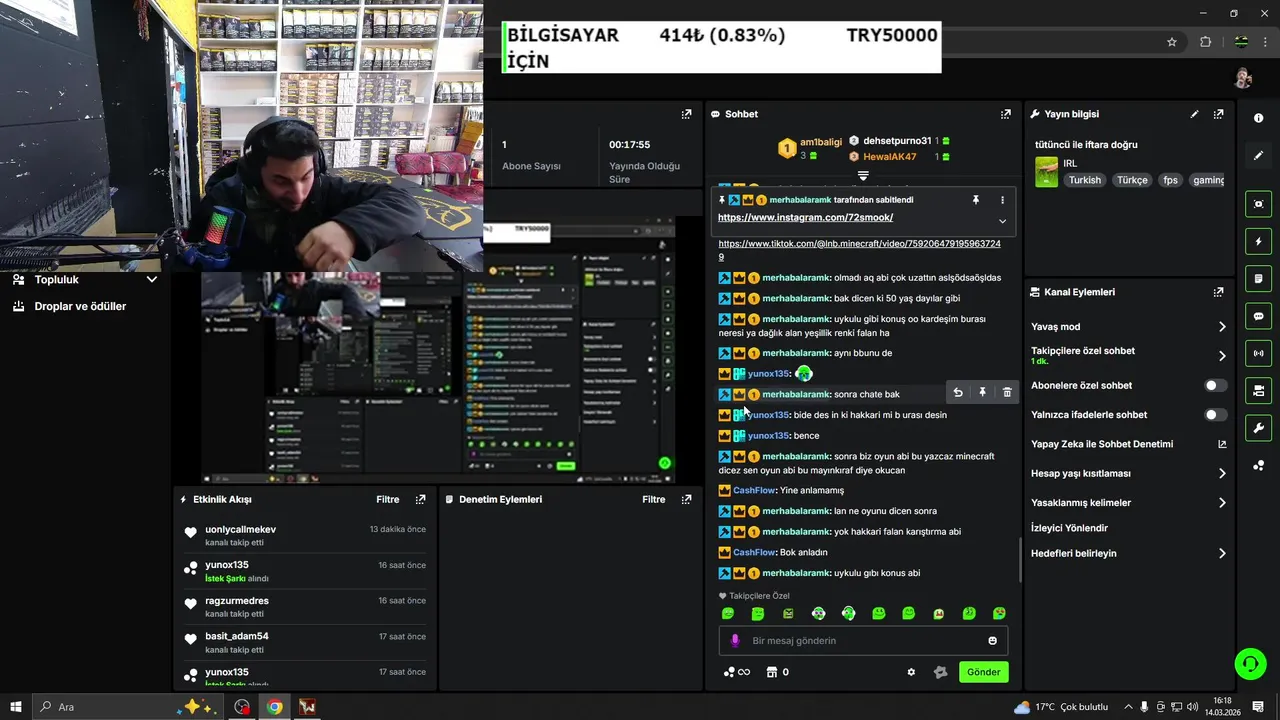Click the uonlycallmekev follow event
This screenshot has height=720, width=1280.
tap(305, 536)
